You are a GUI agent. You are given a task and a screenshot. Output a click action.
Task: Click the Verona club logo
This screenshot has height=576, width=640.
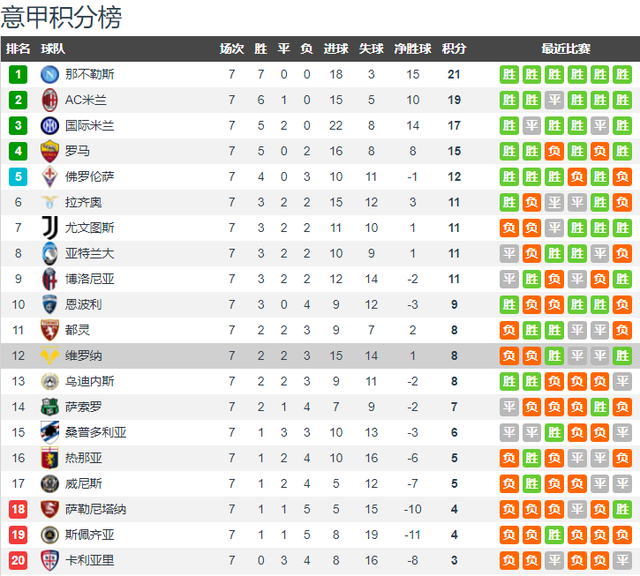(50, 356)
